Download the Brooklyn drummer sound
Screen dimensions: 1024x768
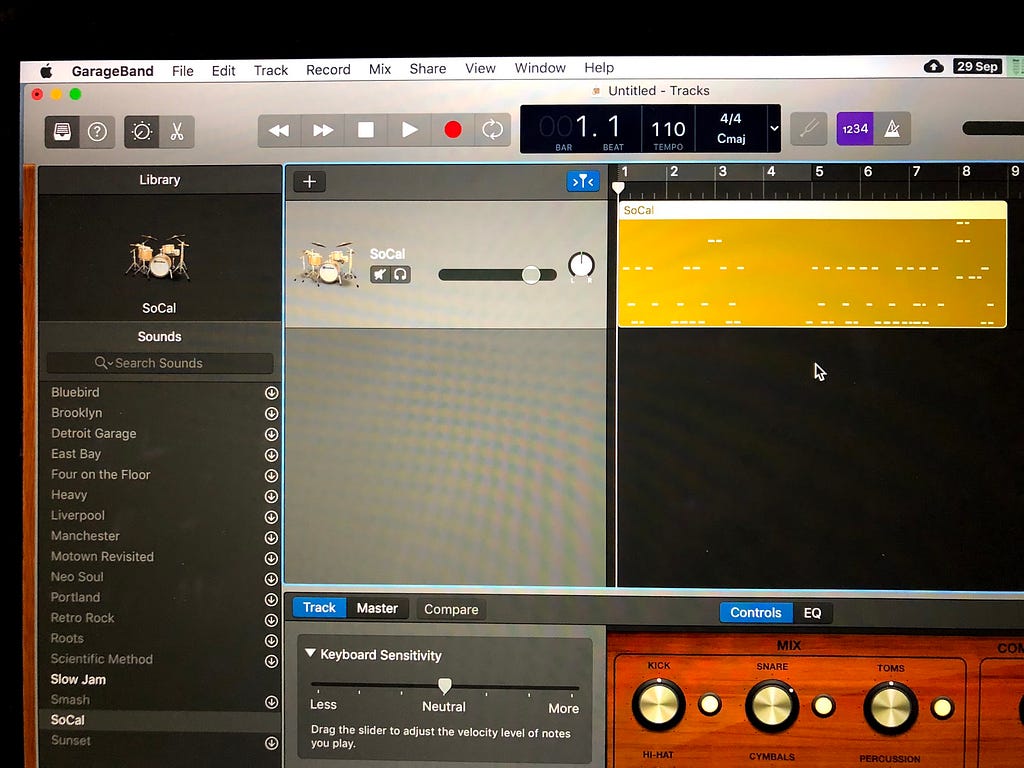tap(272, 413)
